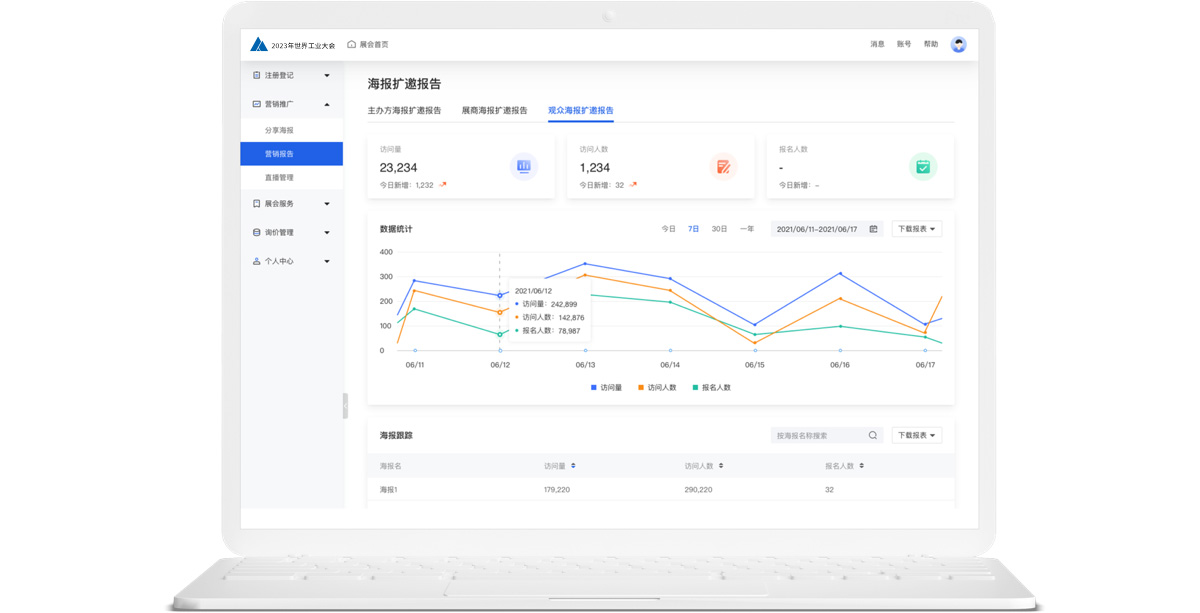Click the 注册登记 clipboard icon
The width and height of the screenshot is (1200, 613).
[257, 75]
